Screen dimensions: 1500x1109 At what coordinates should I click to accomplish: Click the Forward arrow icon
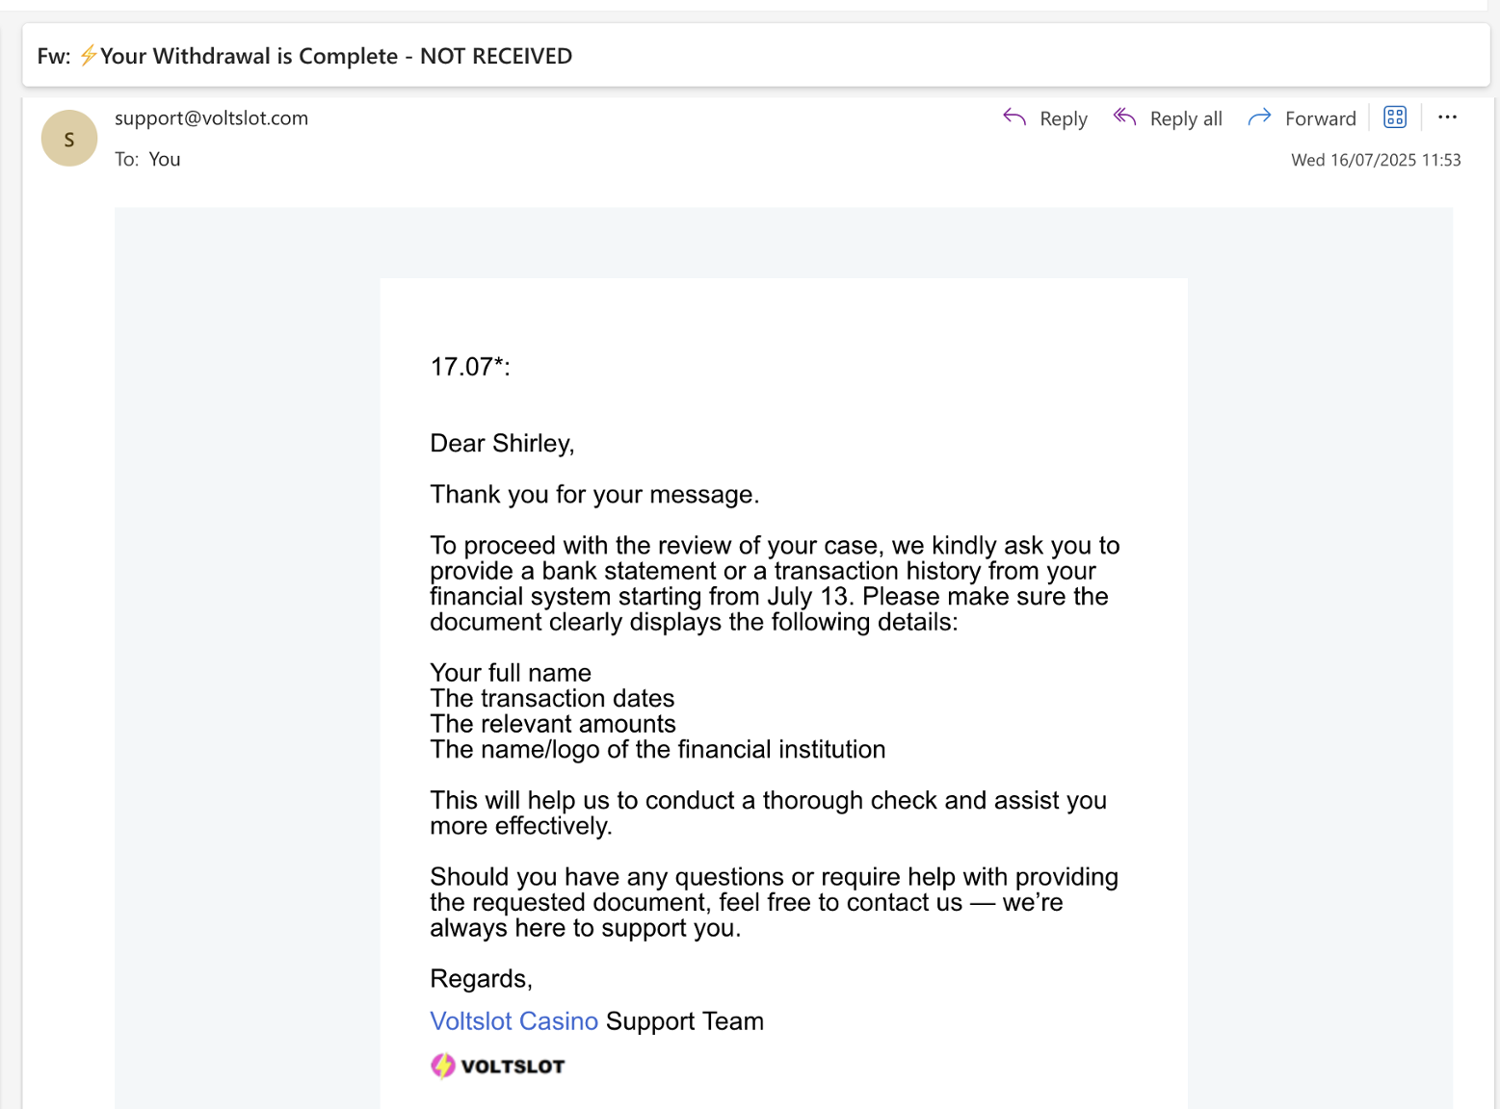pos(1259,118)
